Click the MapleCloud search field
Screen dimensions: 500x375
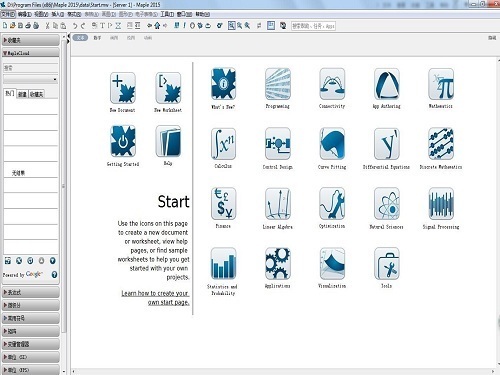tap(31, 68)
